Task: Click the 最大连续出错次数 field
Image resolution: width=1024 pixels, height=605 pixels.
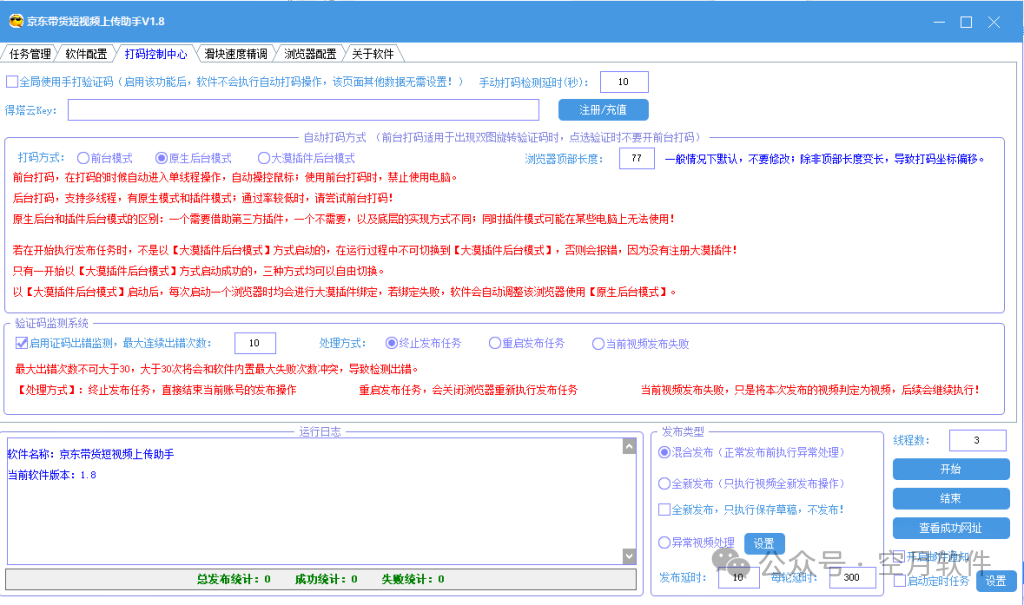Action: (255, 343)
